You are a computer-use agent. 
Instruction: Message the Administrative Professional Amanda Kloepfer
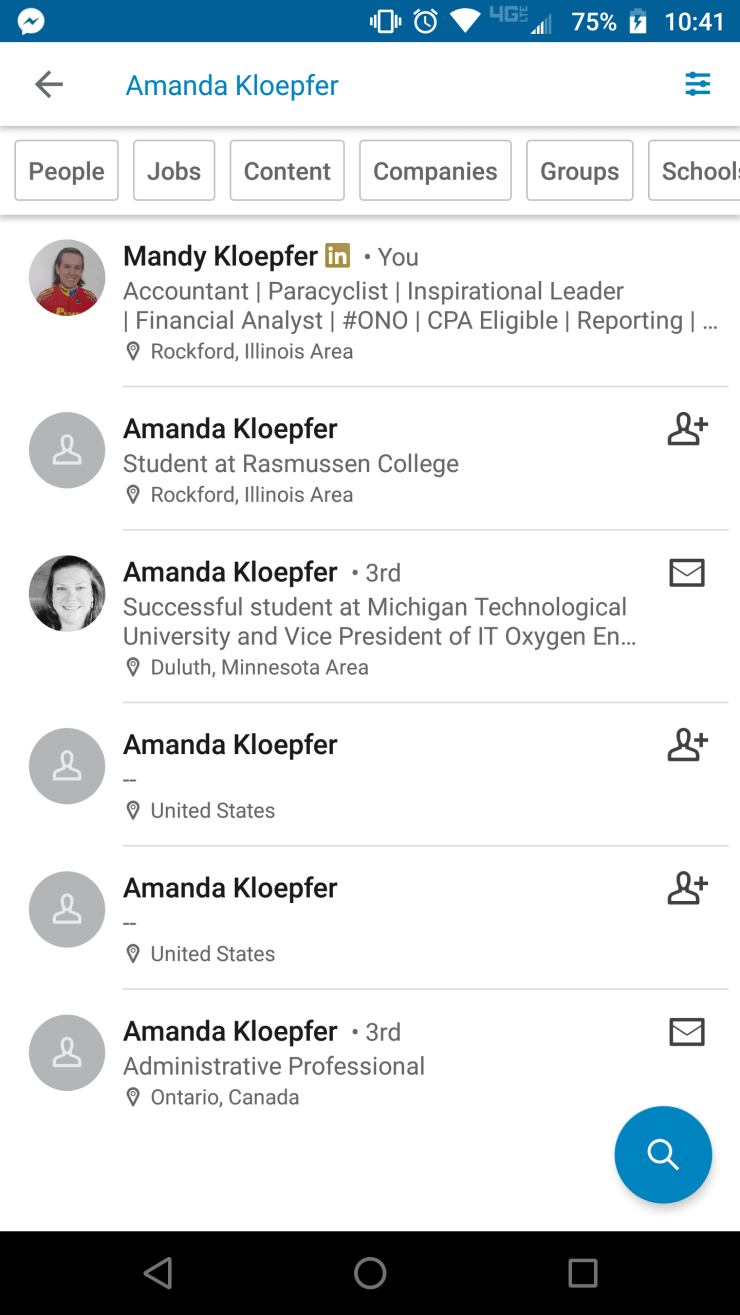(x=687, y=1032)
